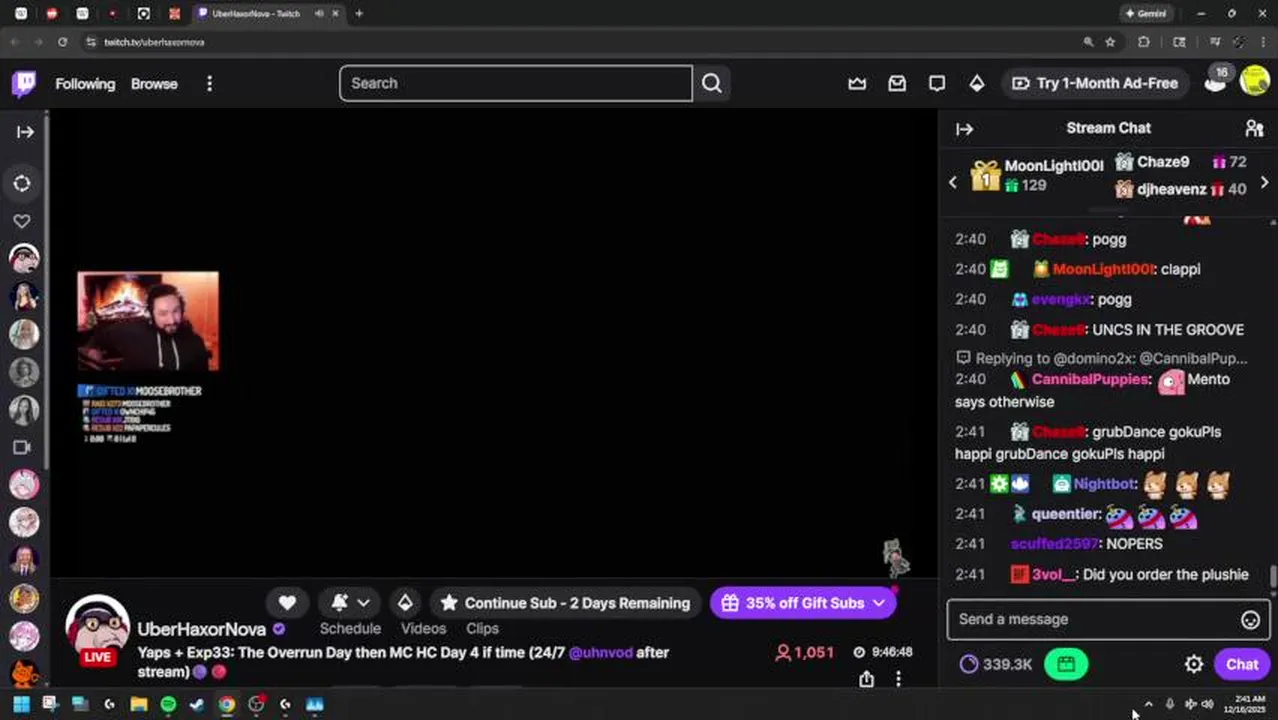Show next gift leaderboard entries
This screenshot has height=720, width=1278.
pos(1264,182)
